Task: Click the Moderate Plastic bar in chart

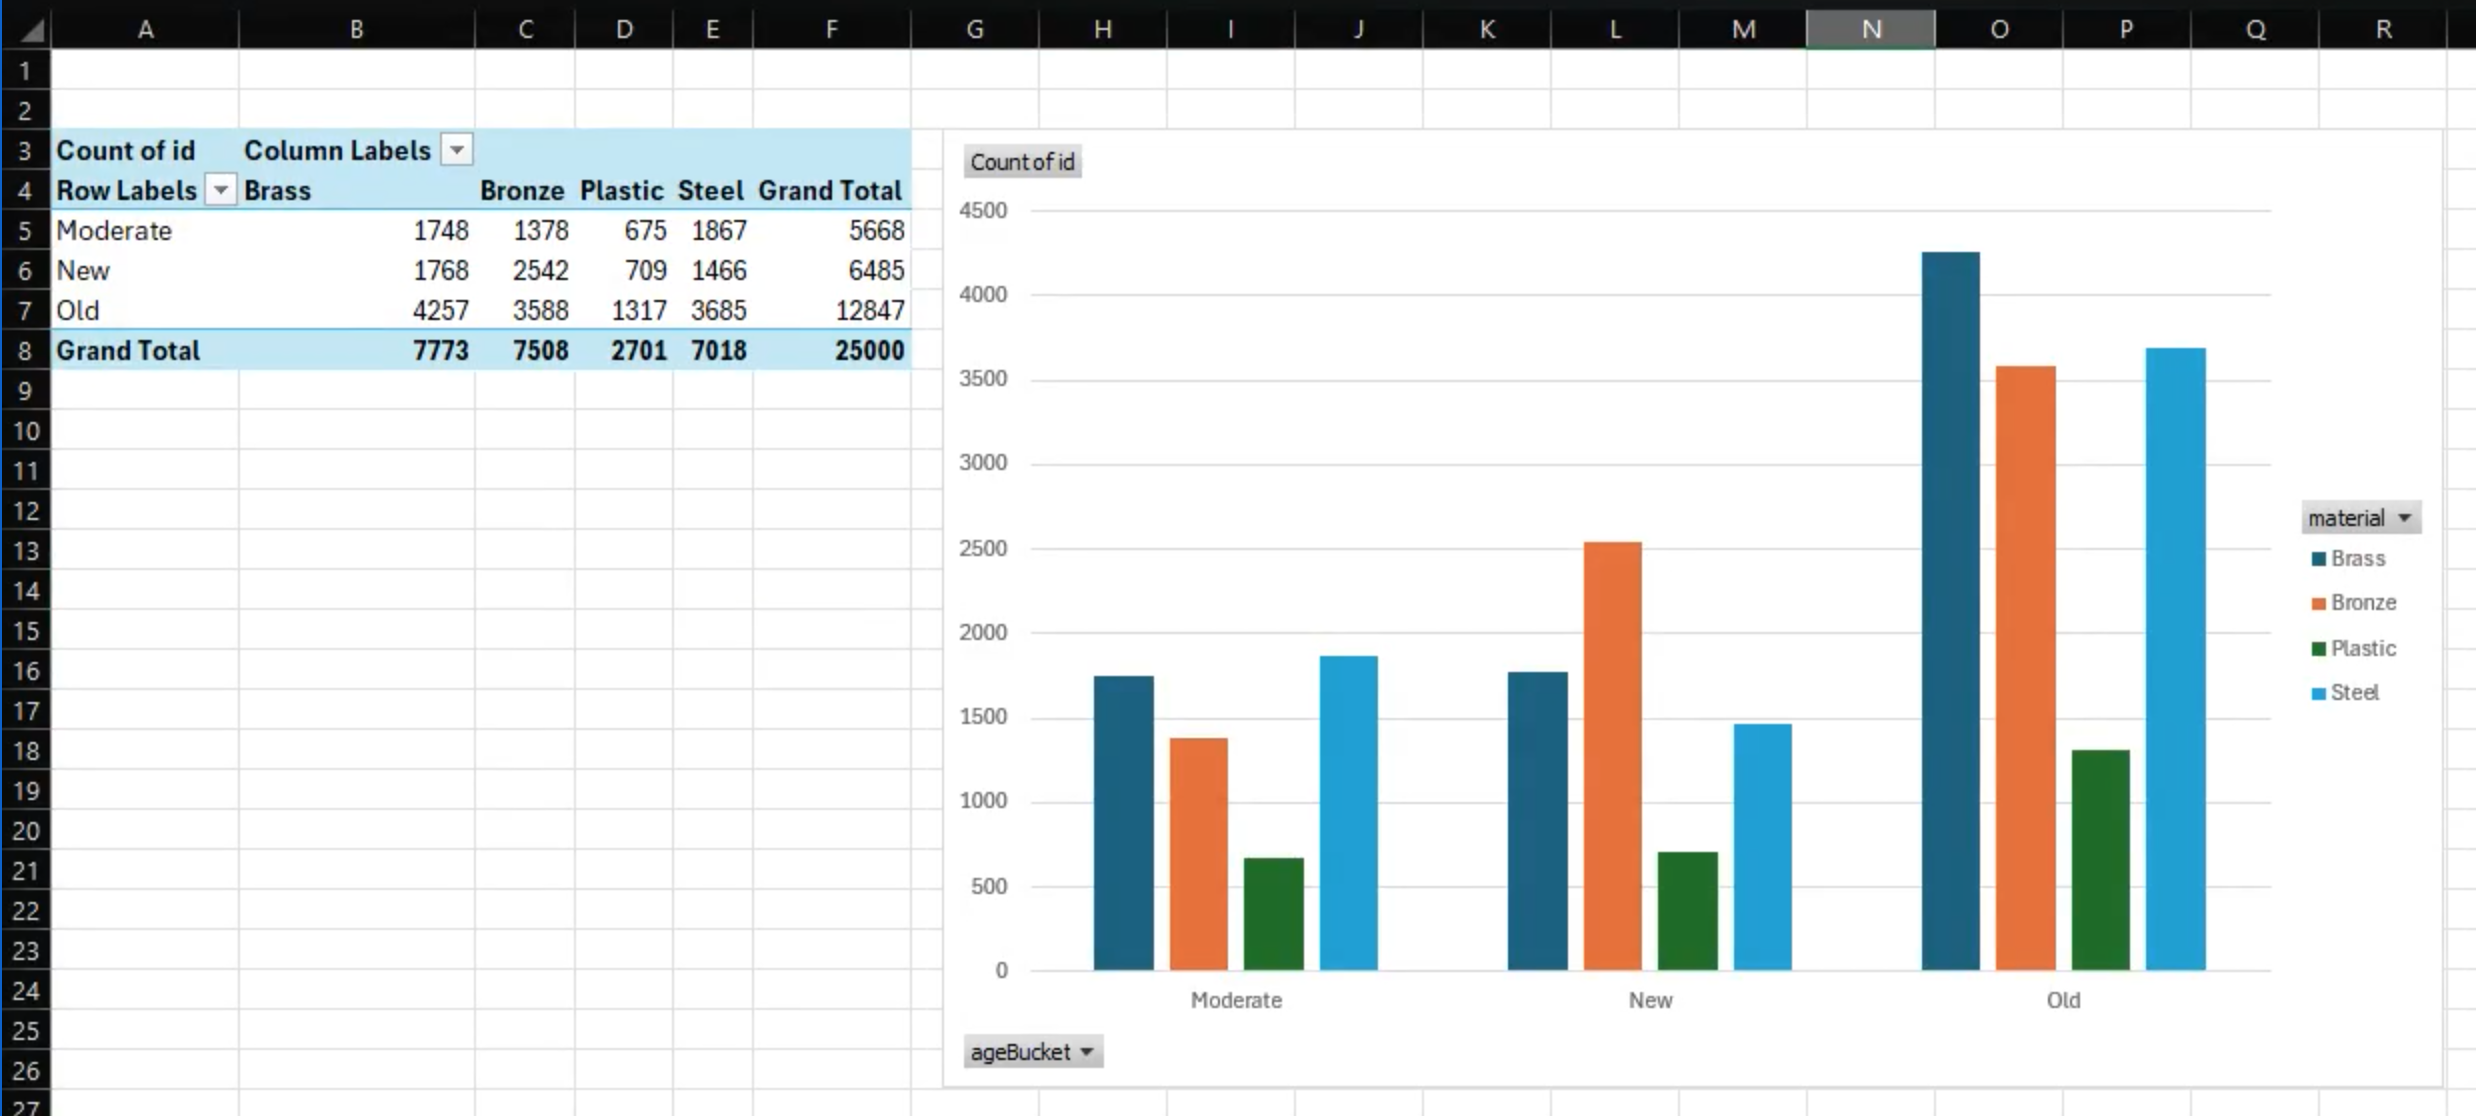Action: [x=1273, y=913]
